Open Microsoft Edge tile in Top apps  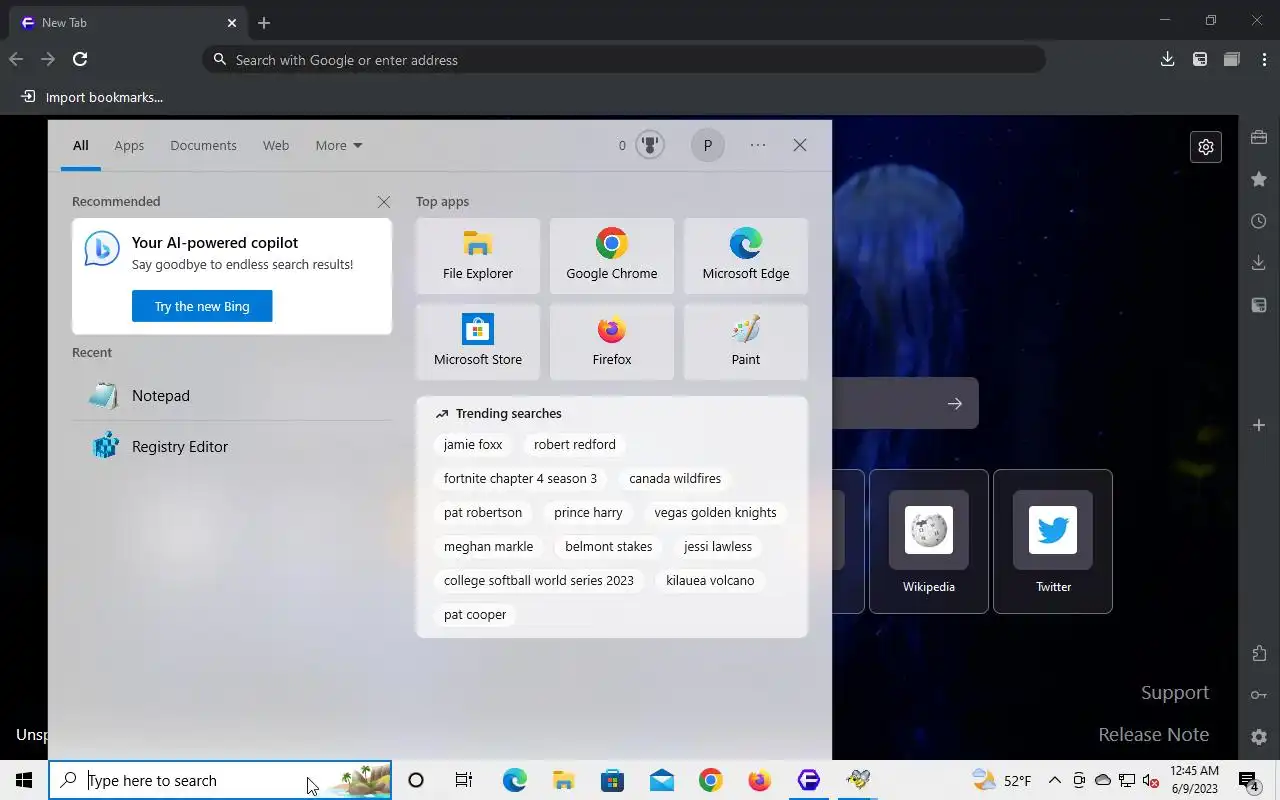coord(746,256)
